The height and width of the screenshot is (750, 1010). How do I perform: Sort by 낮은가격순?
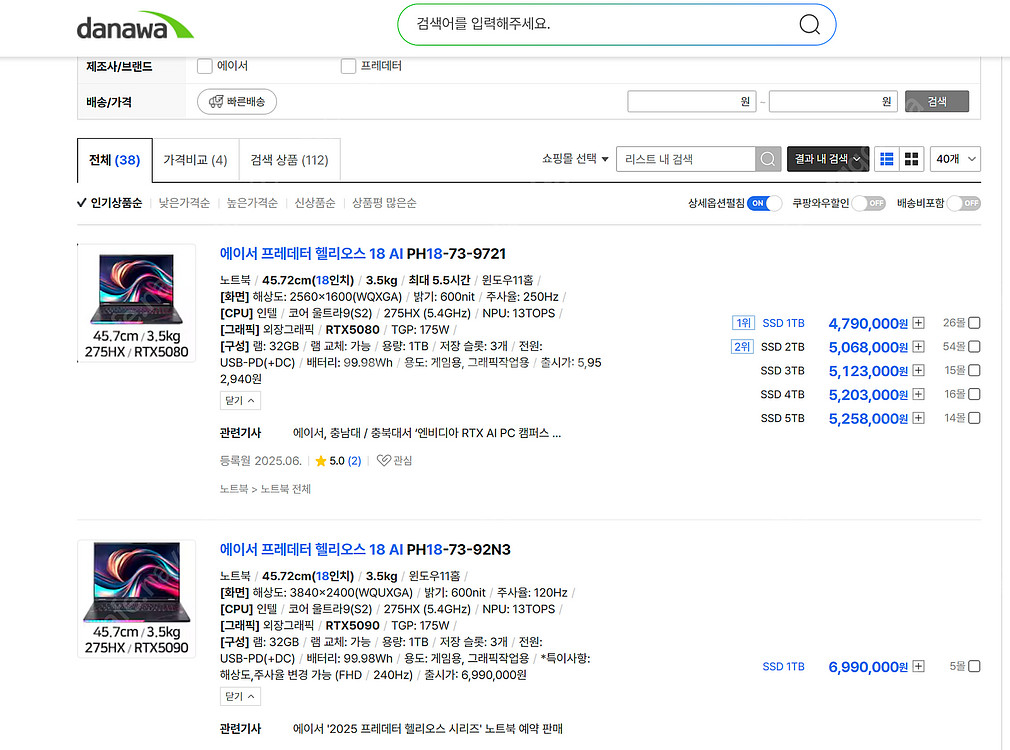(184, 203)
